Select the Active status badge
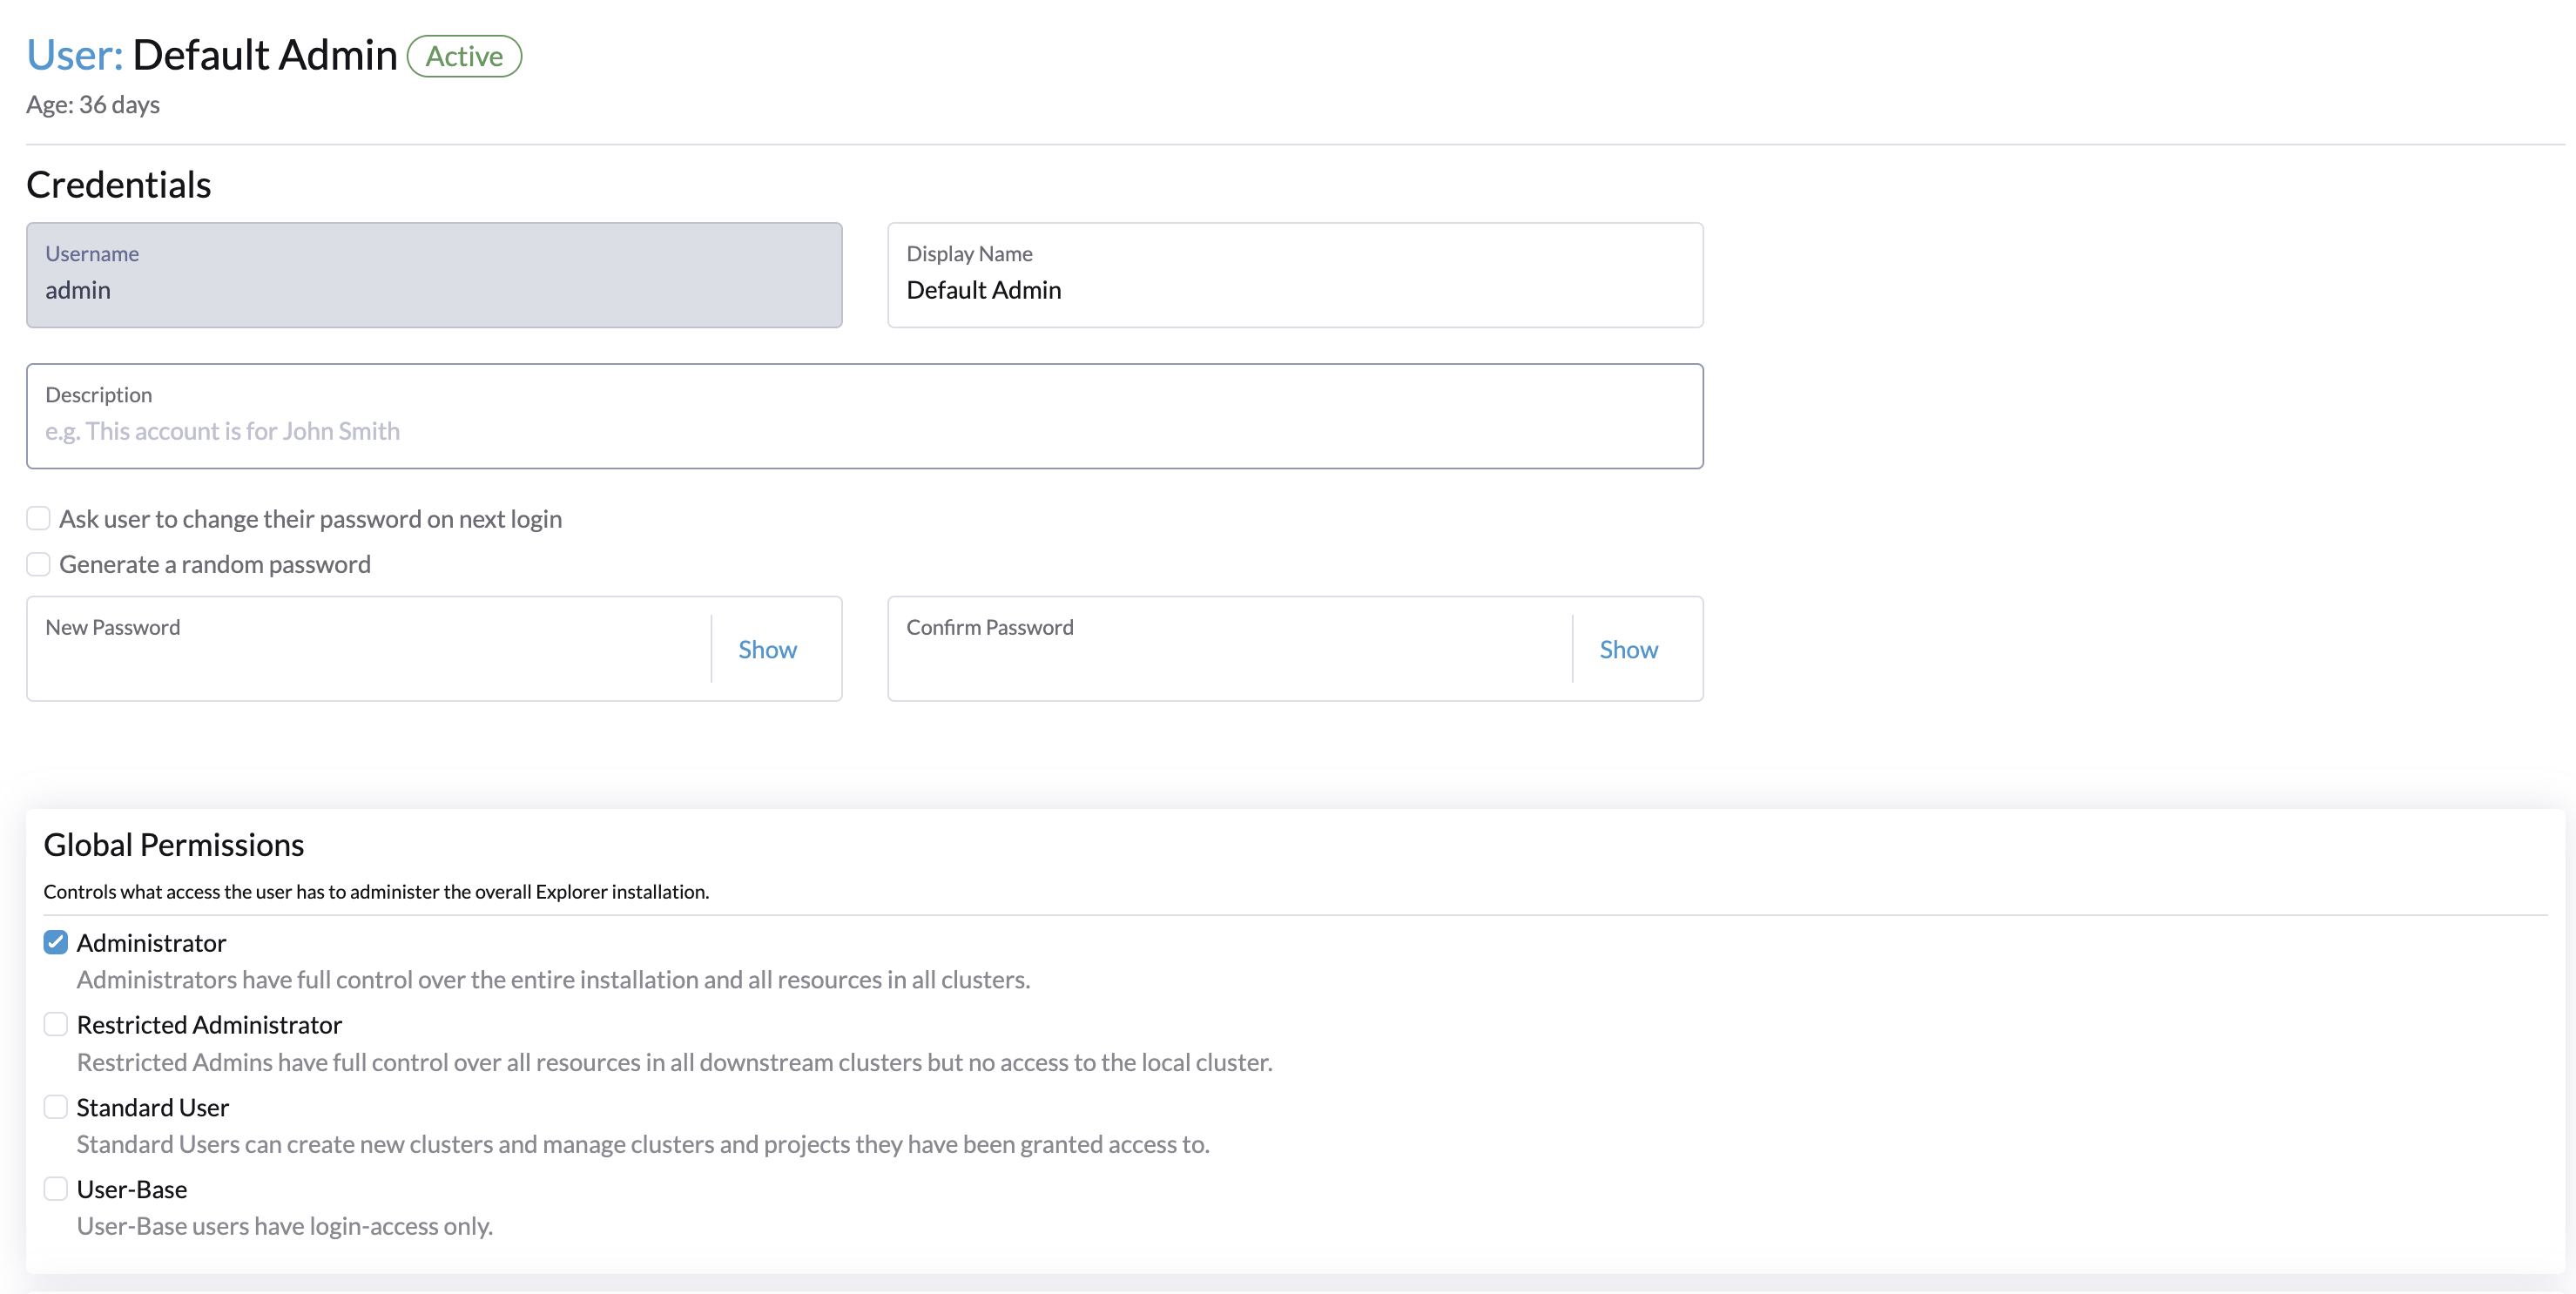This screenshot has width=2576, height=1294. (x=464, y=56)
